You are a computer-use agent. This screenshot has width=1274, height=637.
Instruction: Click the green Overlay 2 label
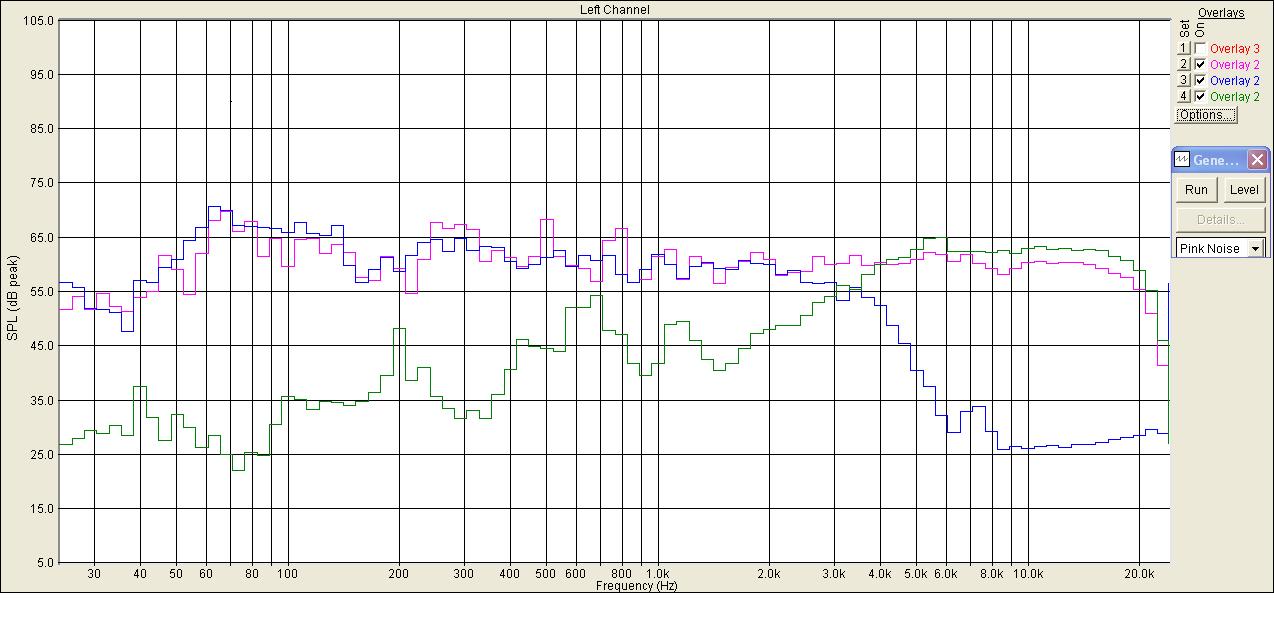pos(1235,96)
